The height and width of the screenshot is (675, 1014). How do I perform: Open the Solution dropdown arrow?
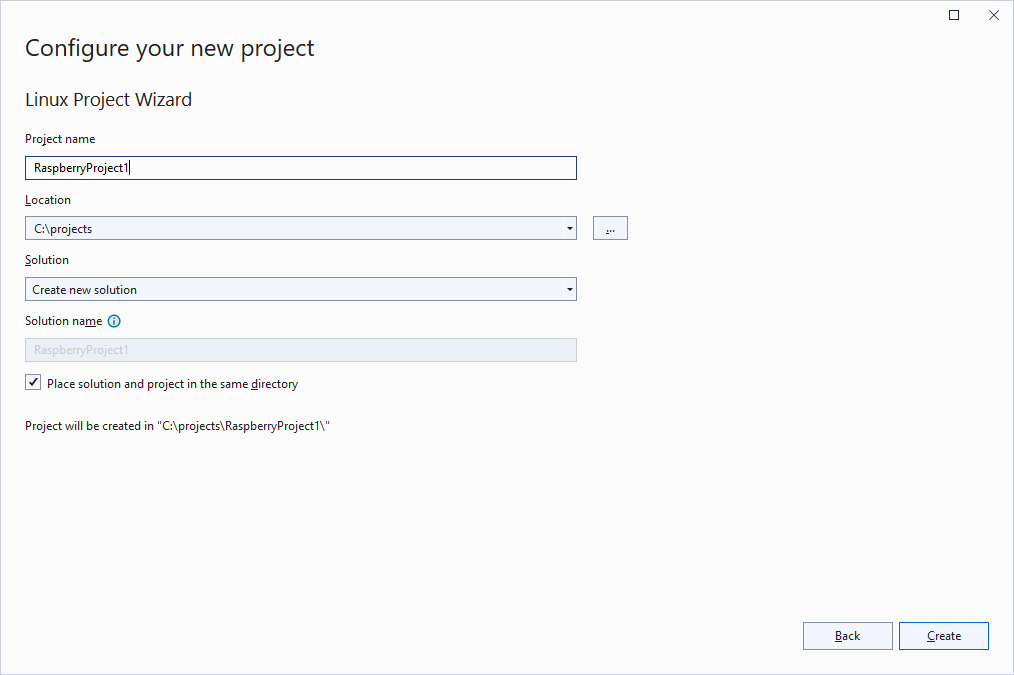pos(569,290)
